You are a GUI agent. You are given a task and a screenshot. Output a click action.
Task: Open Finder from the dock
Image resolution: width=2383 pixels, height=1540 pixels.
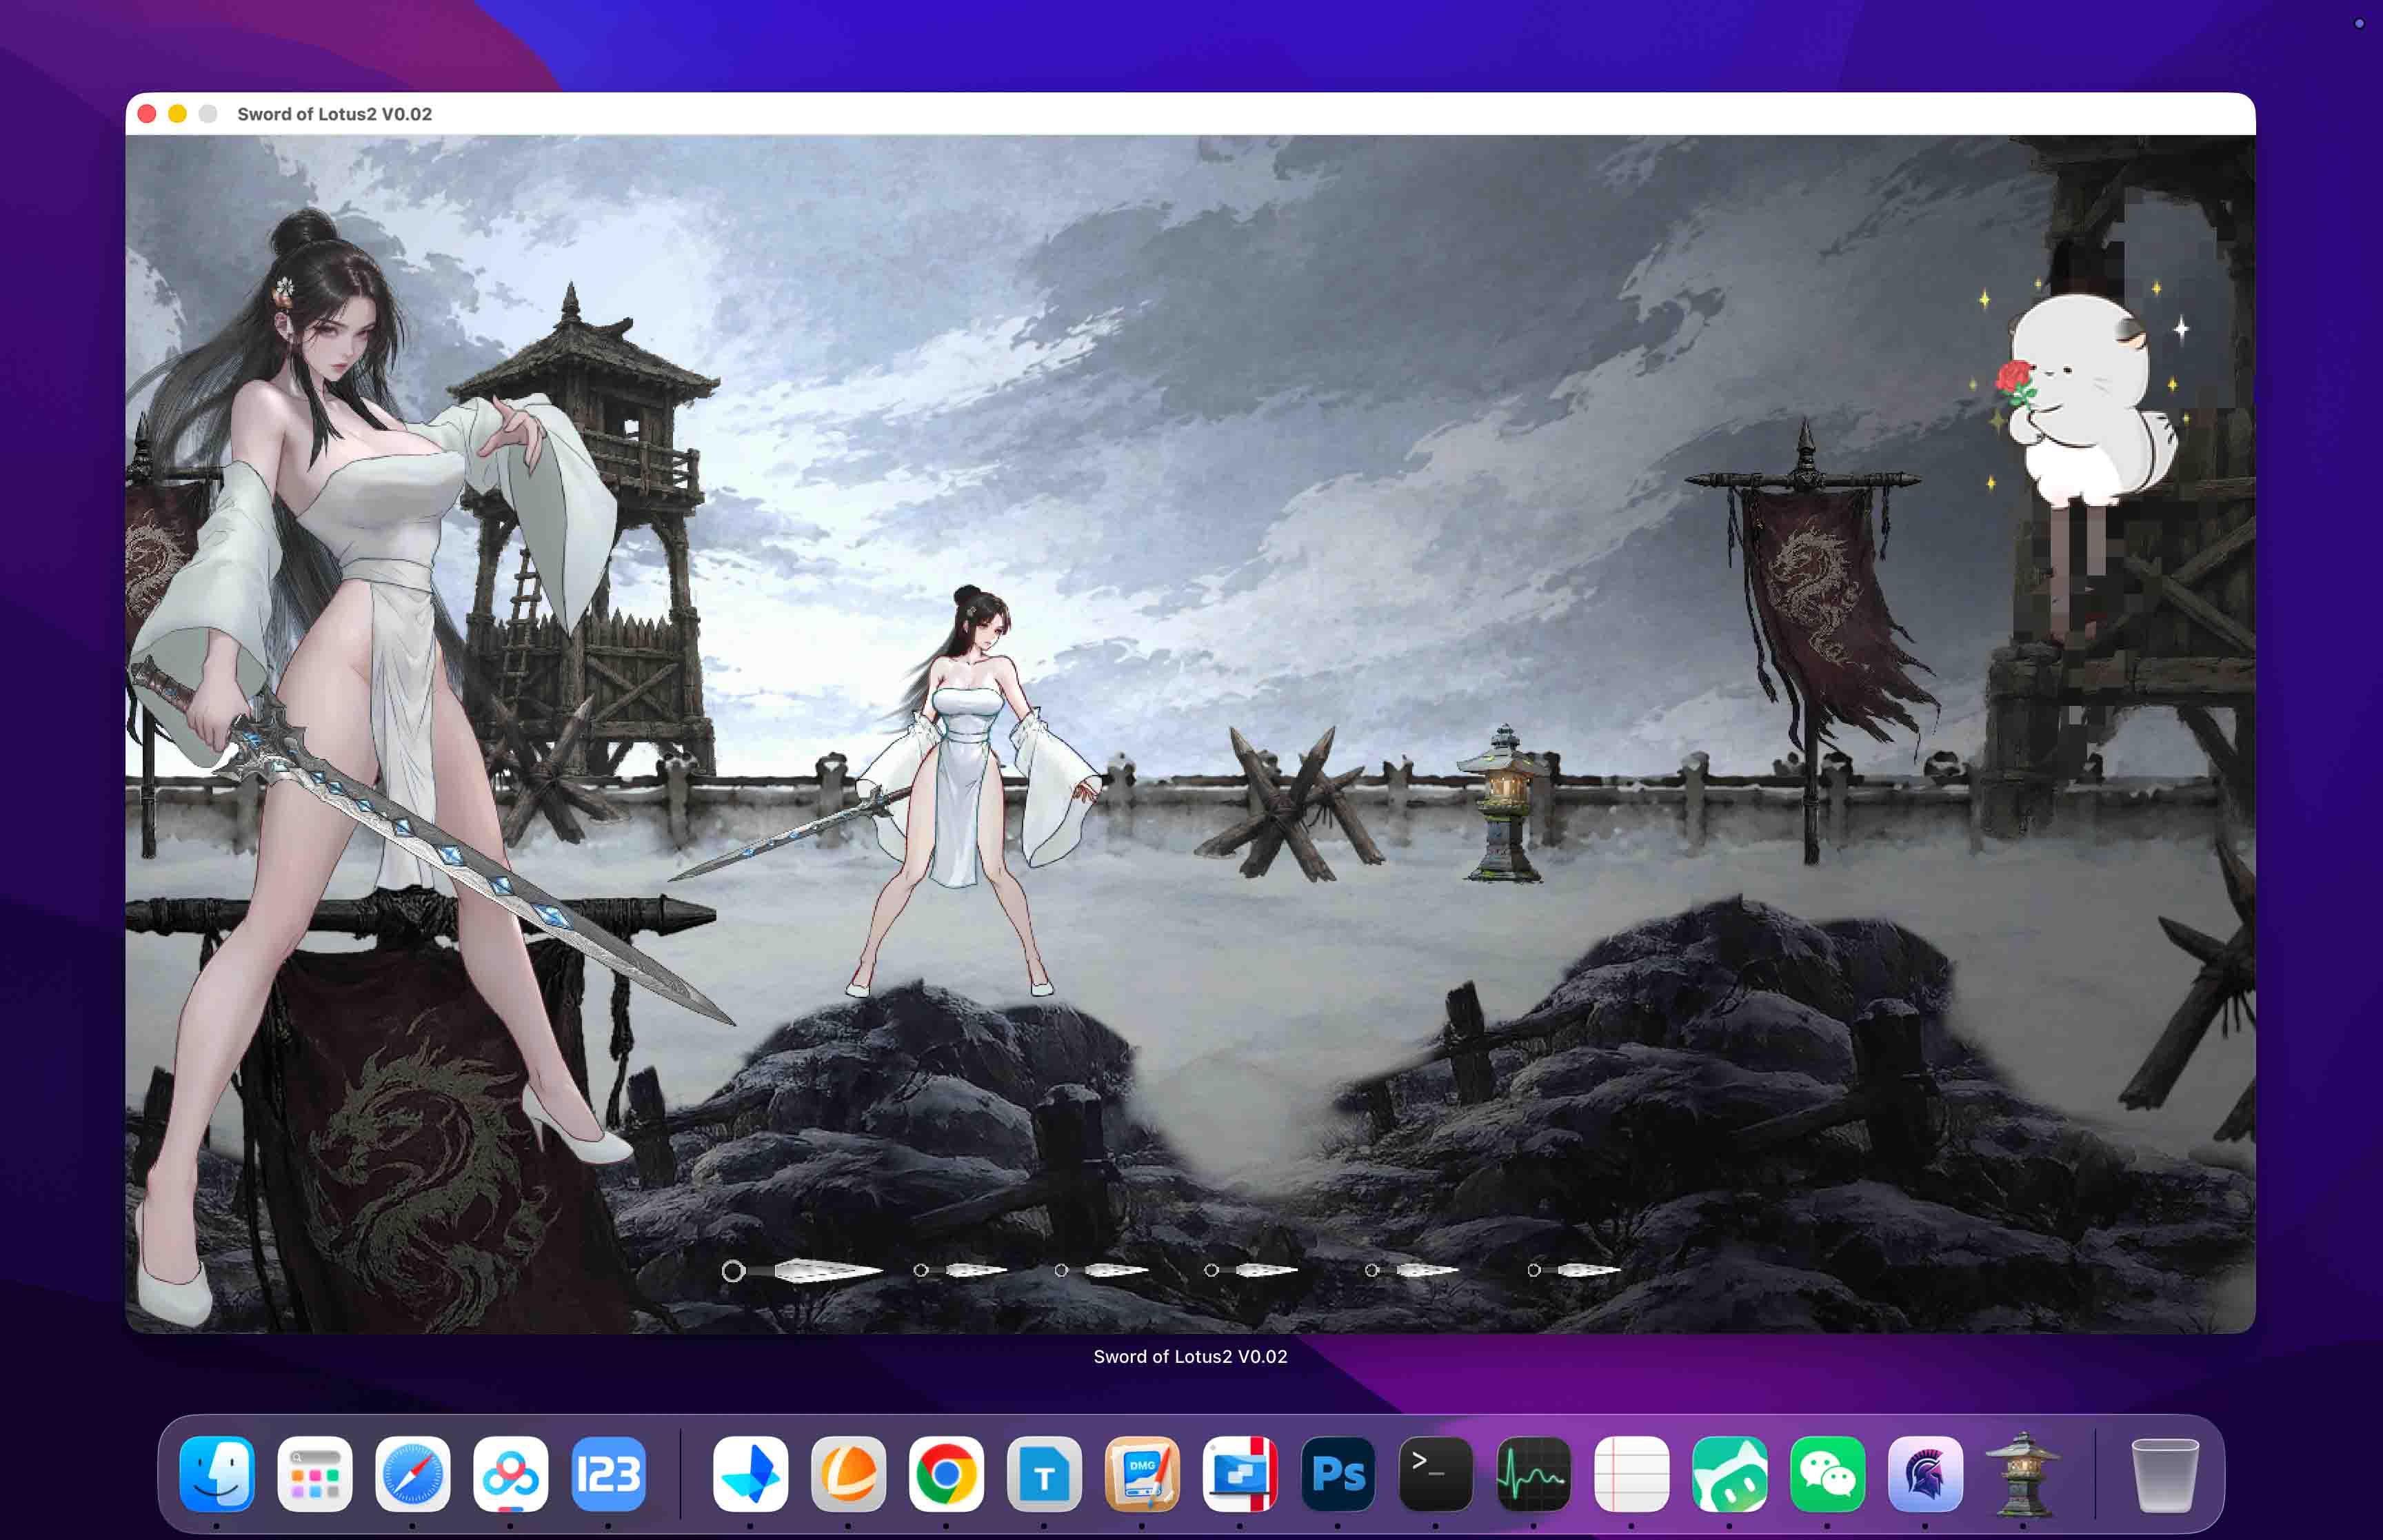pyautogui.click(x=217, y=1474)
